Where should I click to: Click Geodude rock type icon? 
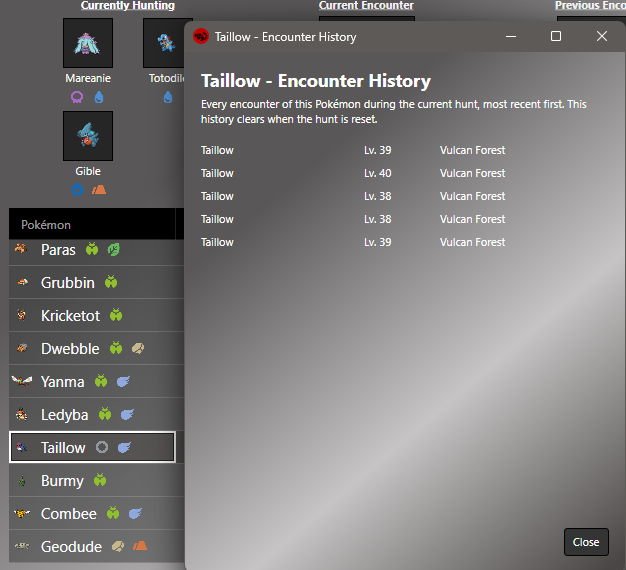[118, 546]
